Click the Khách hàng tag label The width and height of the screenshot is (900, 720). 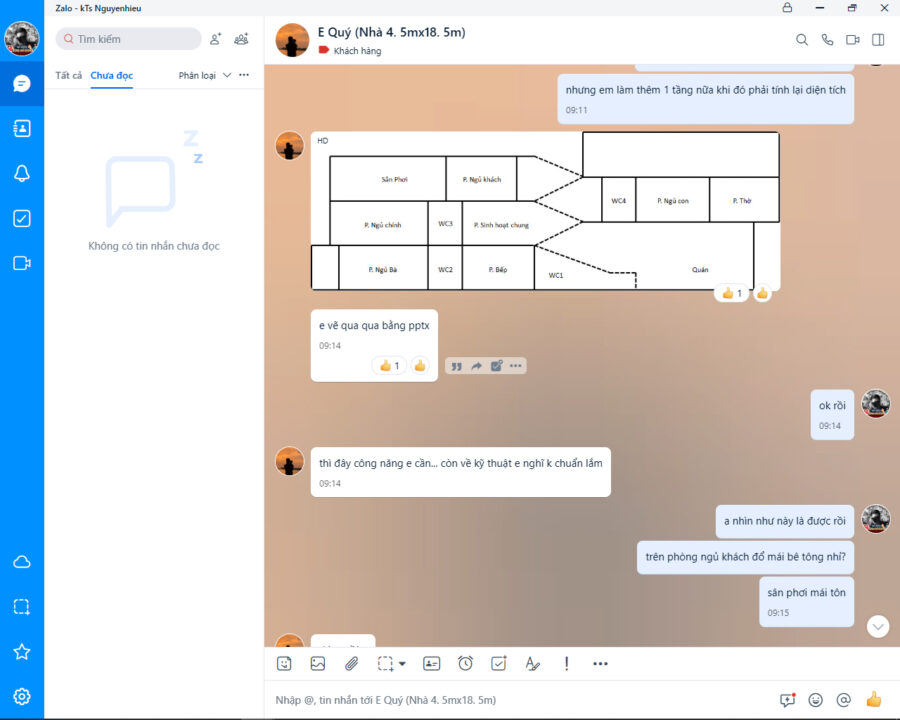tap(356, 50)
